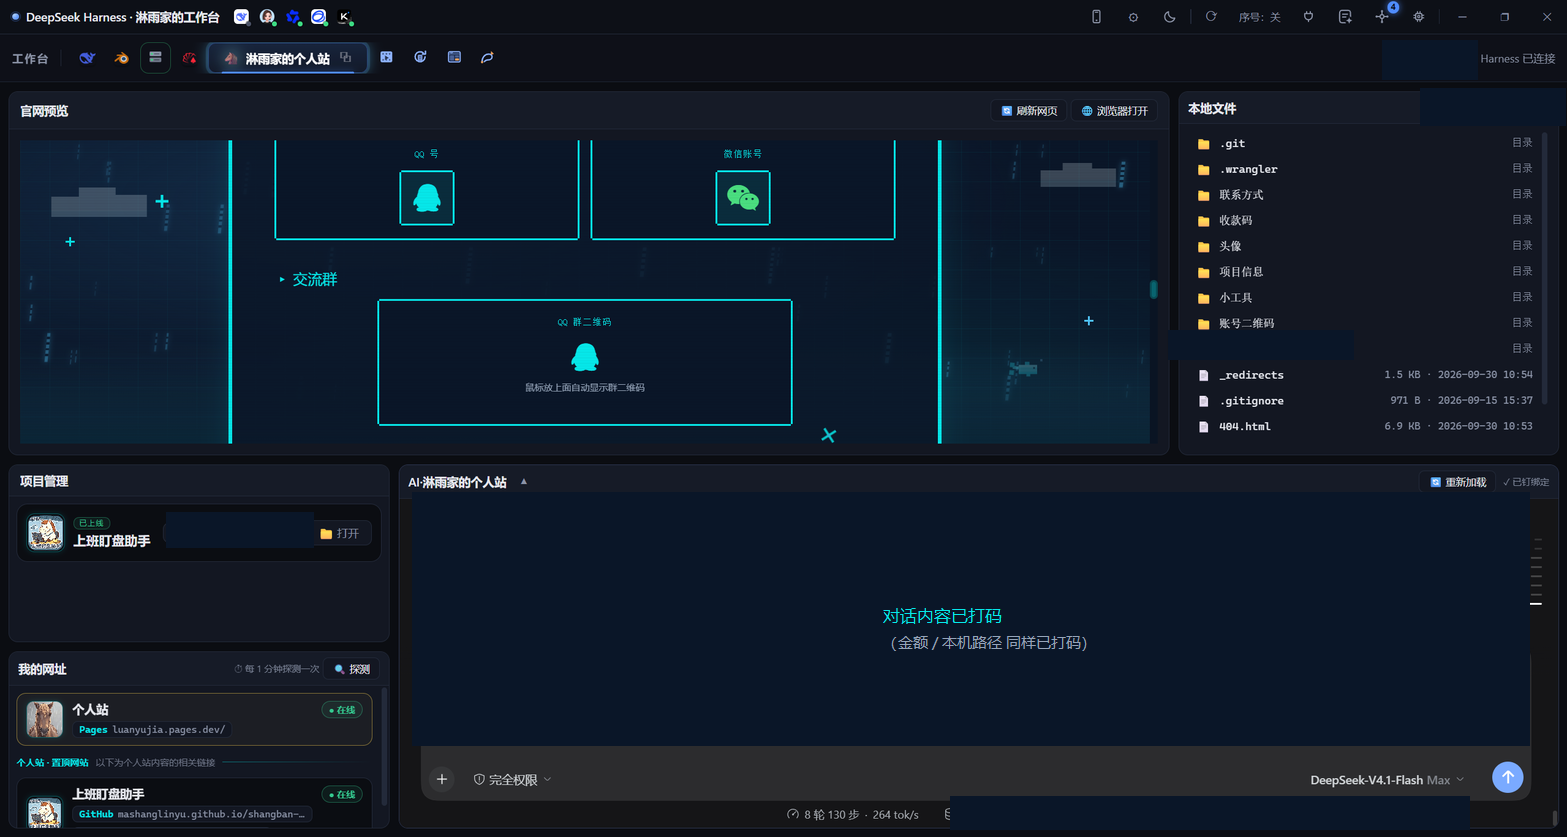
Task: Open the window layout icon in the workbench bar
Action: 454,58
